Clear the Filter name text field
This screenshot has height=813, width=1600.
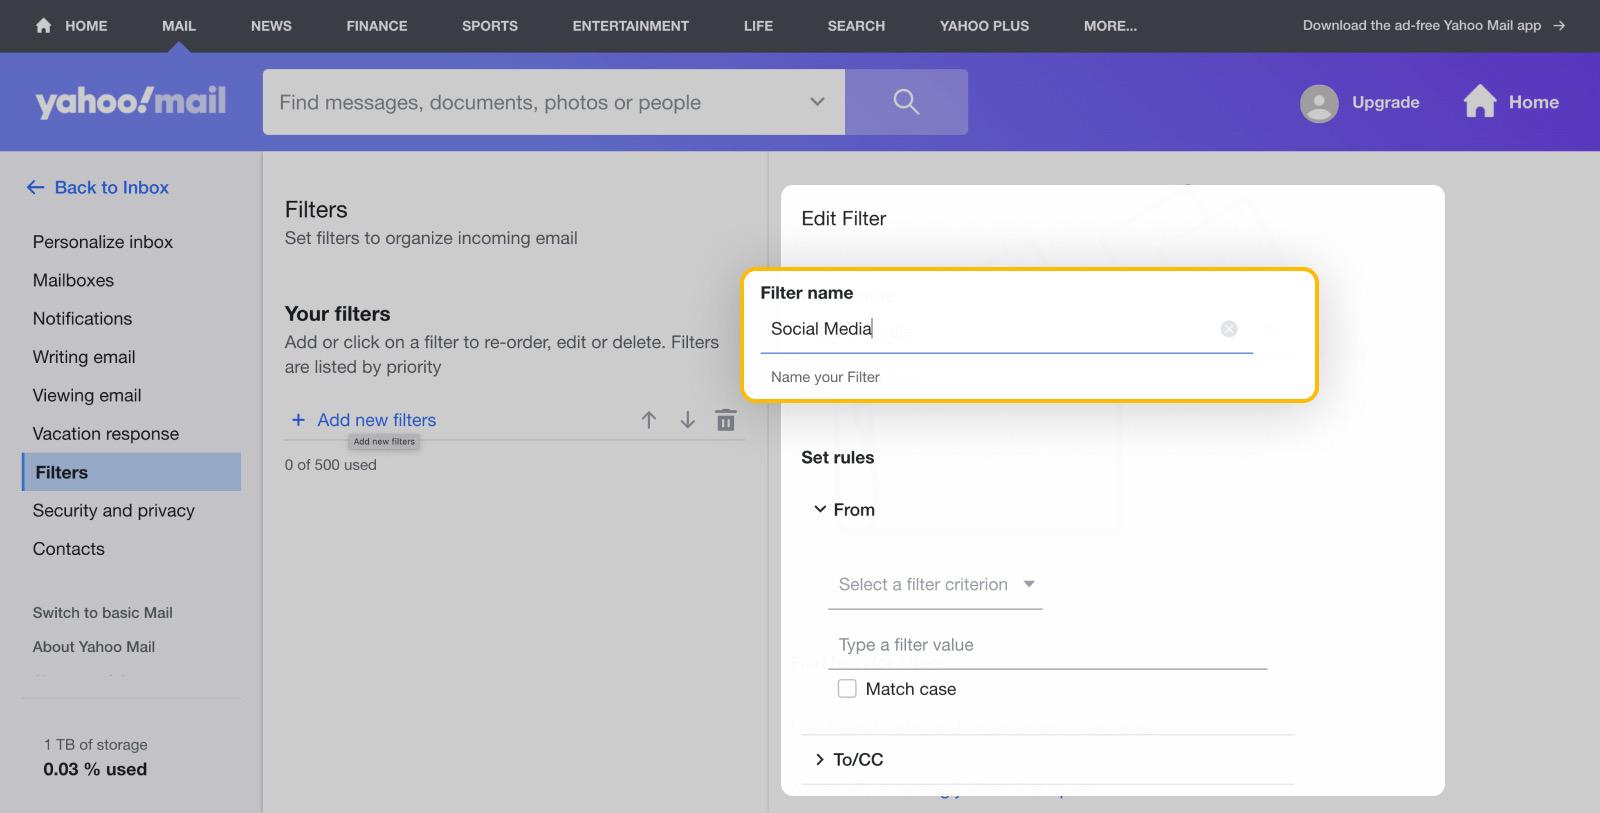[x=1229, y=329]
